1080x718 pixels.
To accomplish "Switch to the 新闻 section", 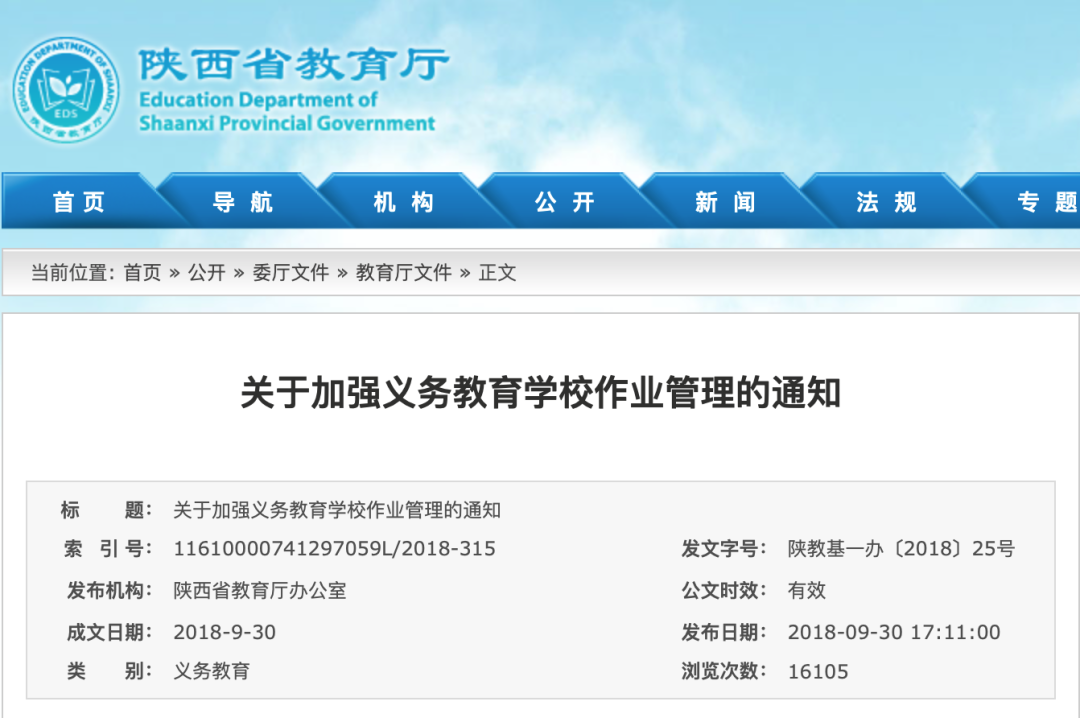I will click(726, 202).
